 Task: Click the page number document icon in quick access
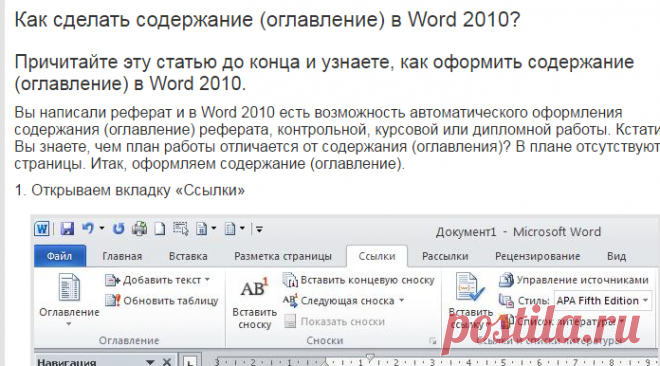[x=202, y=229]
